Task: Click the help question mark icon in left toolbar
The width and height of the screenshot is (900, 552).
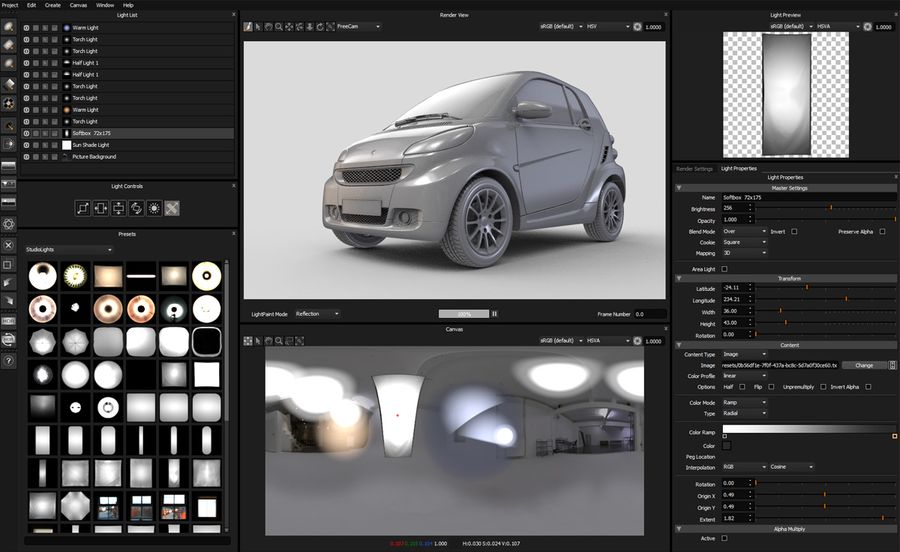Action: [x=9, y=360]
